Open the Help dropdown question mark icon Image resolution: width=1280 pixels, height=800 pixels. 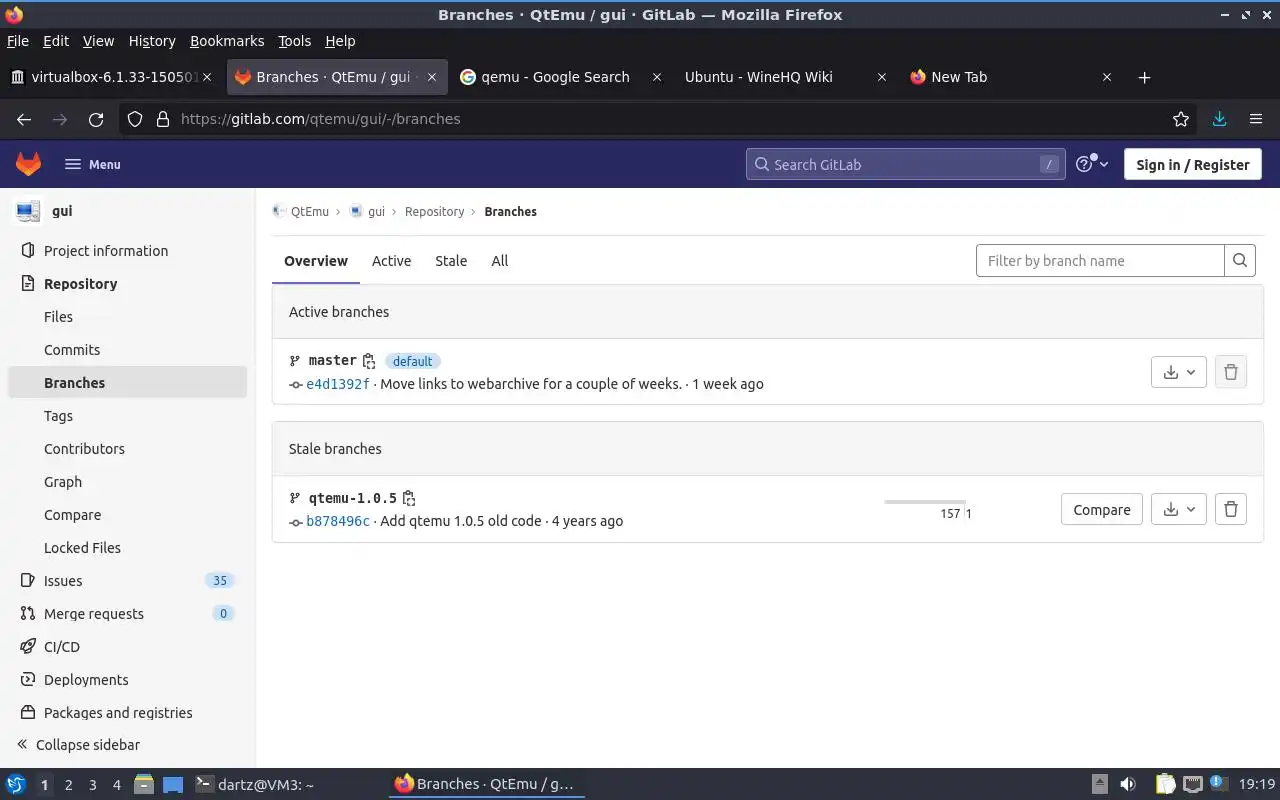click(1092, 164)
